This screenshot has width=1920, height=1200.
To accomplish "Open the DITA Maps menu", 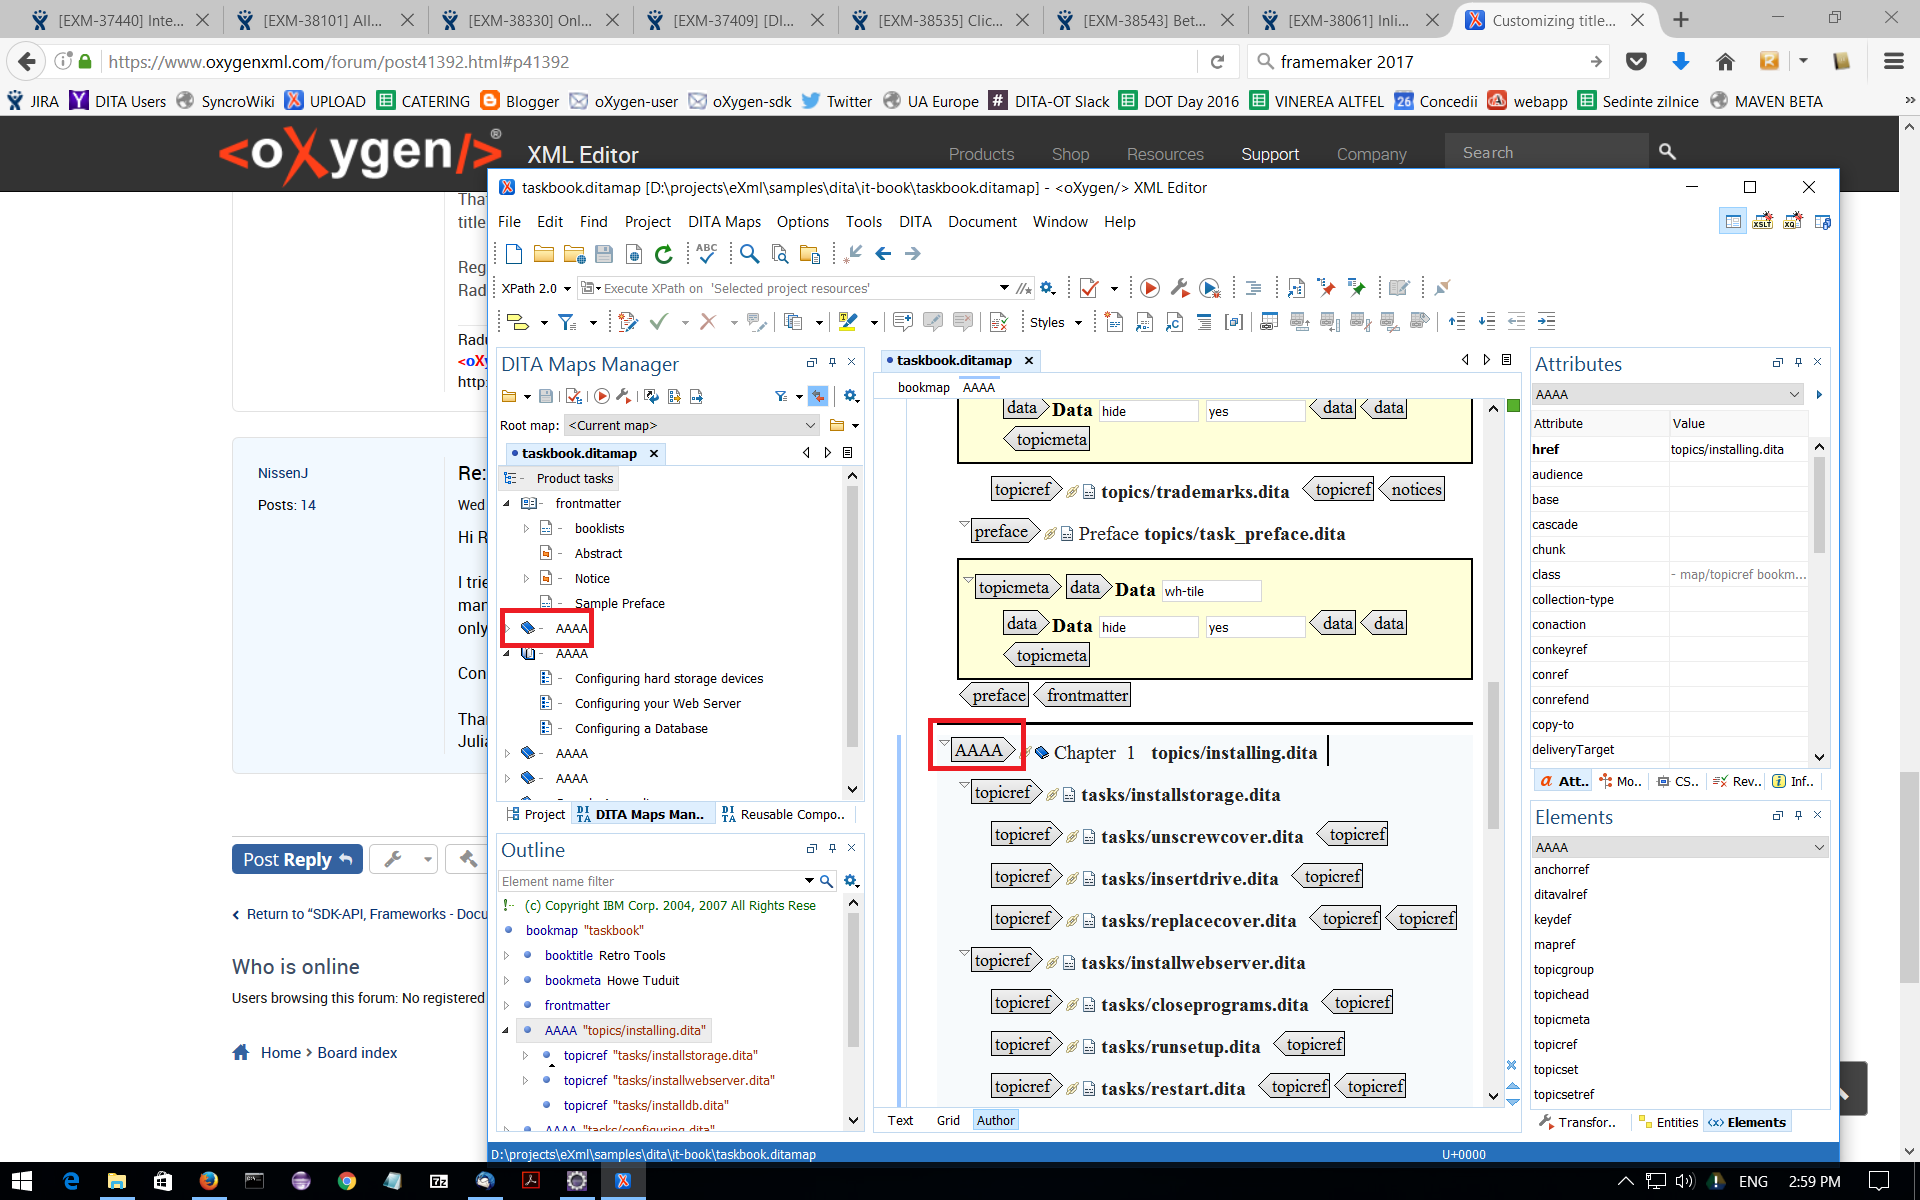I will [724, 222].
